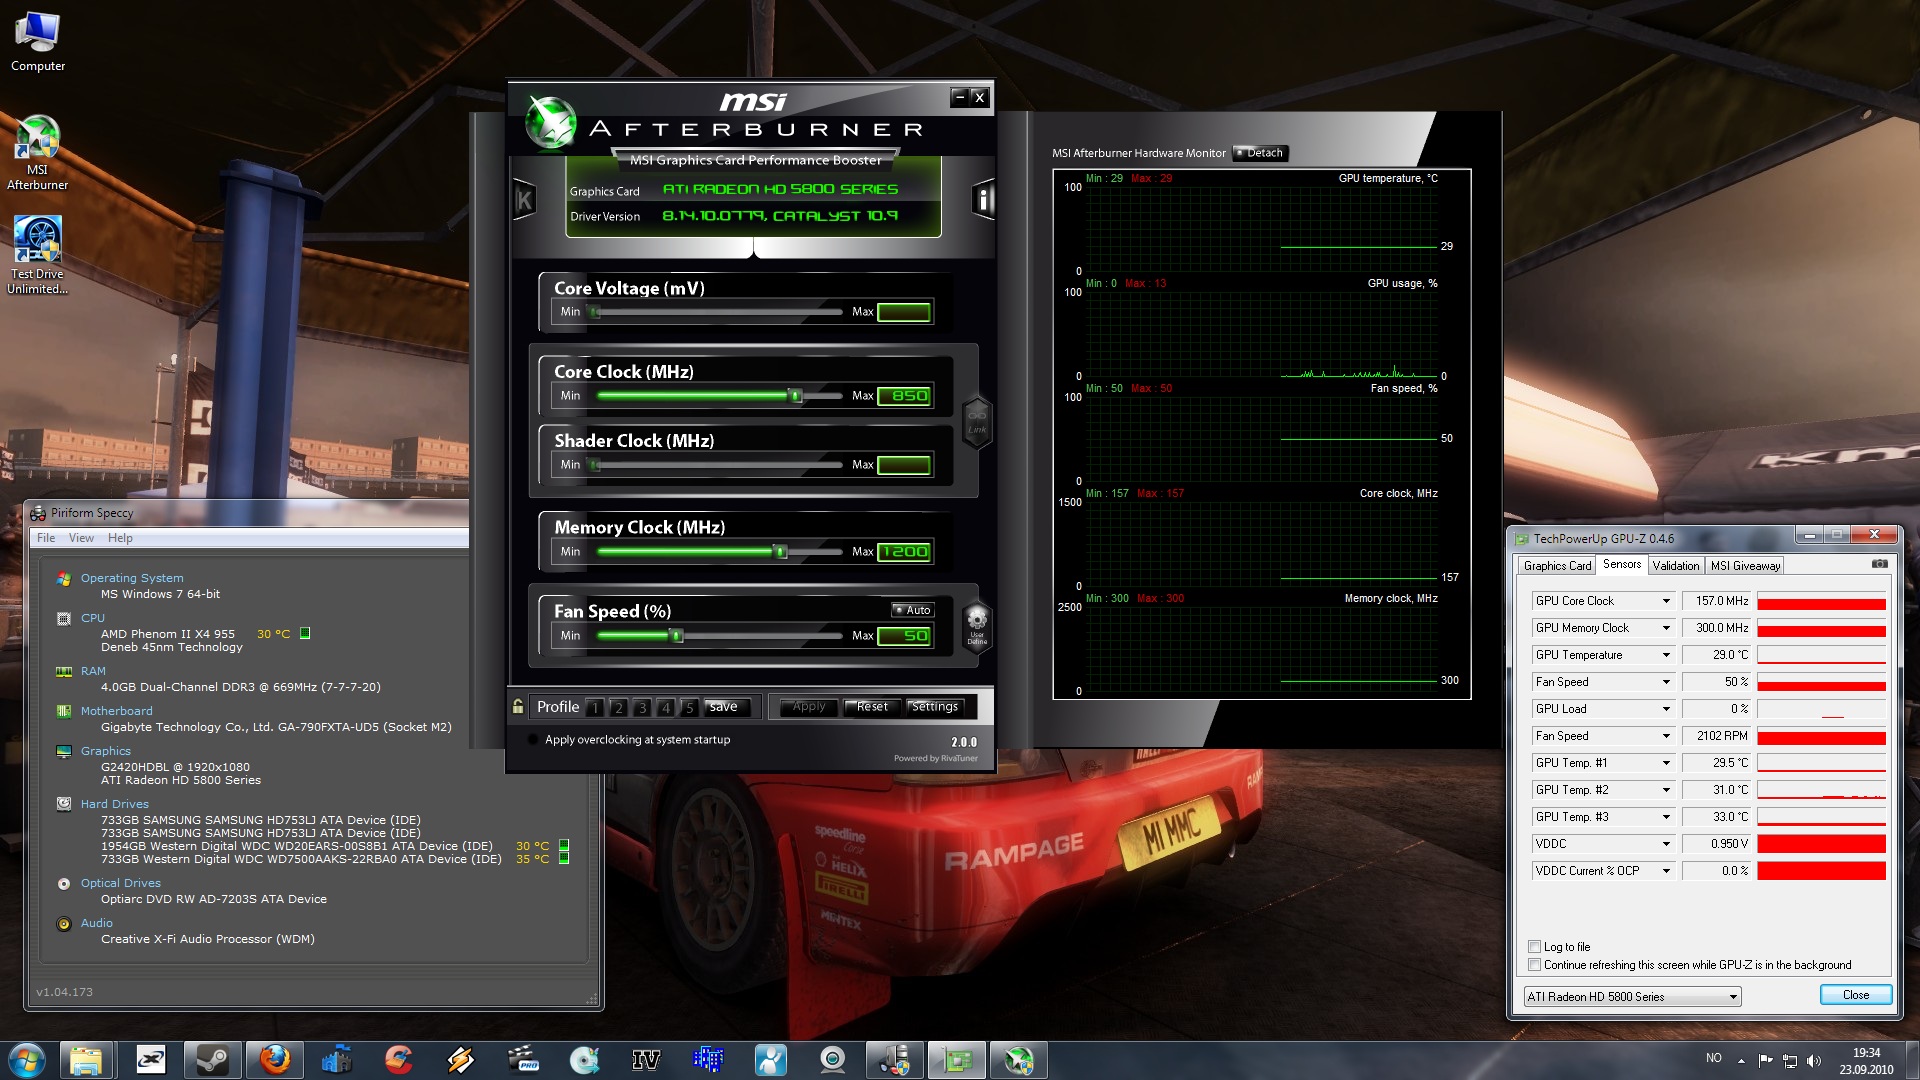
Task: Click the Core Clock value field 850
Action: [x=905, y=396]
